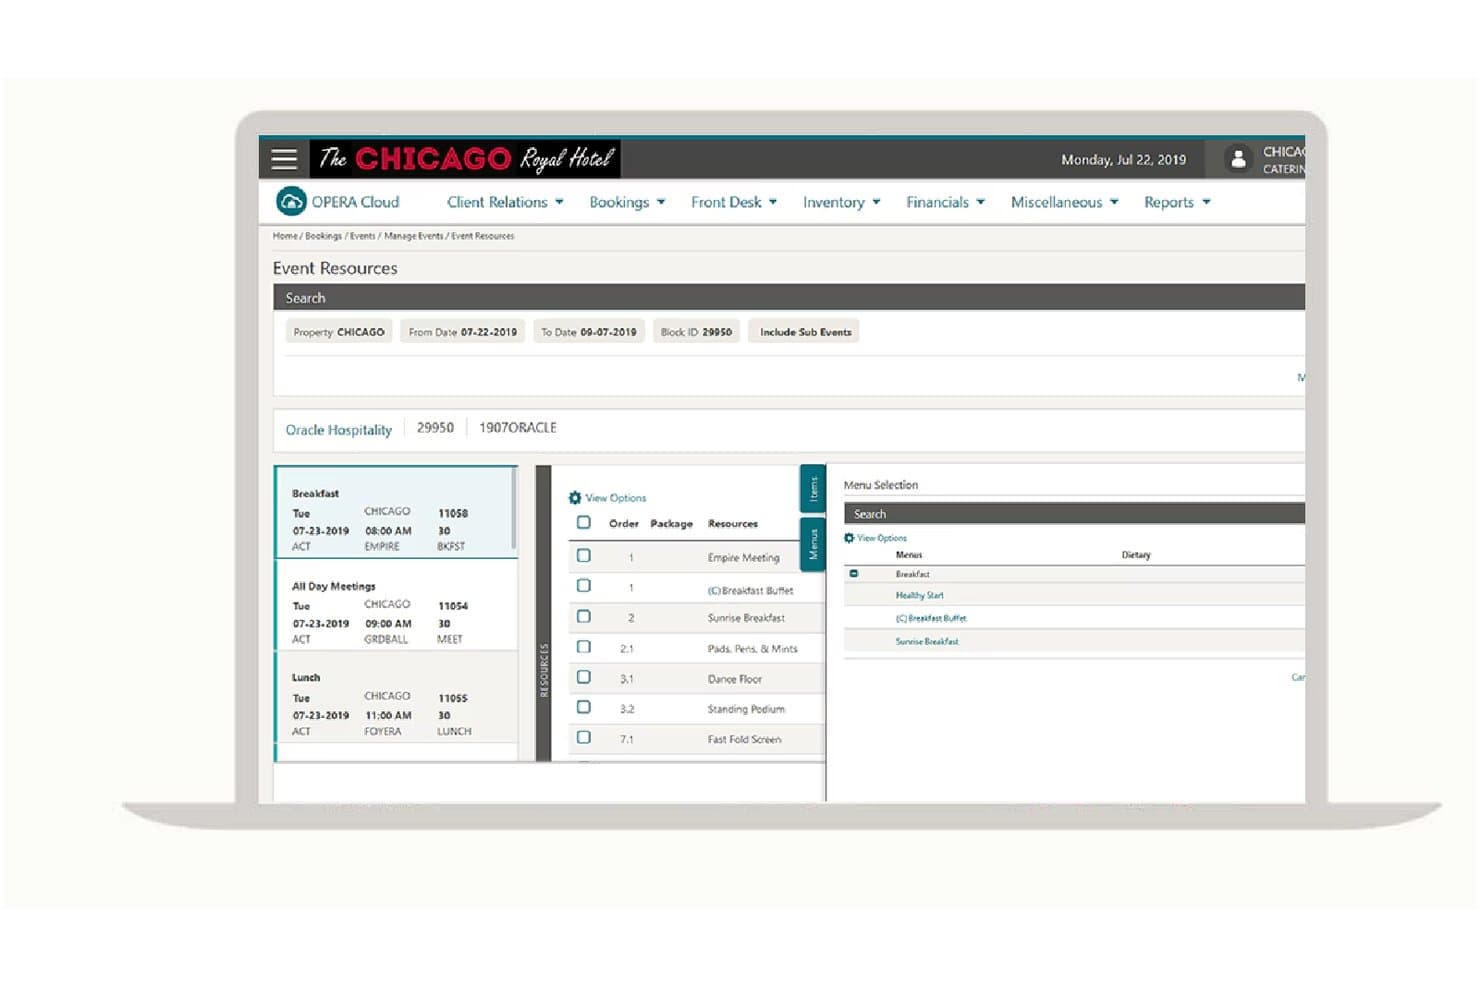Click the From Date 07-22-2019 chip
The image size is (1480, 987).
pyautogui.click(x=463, y=332)
